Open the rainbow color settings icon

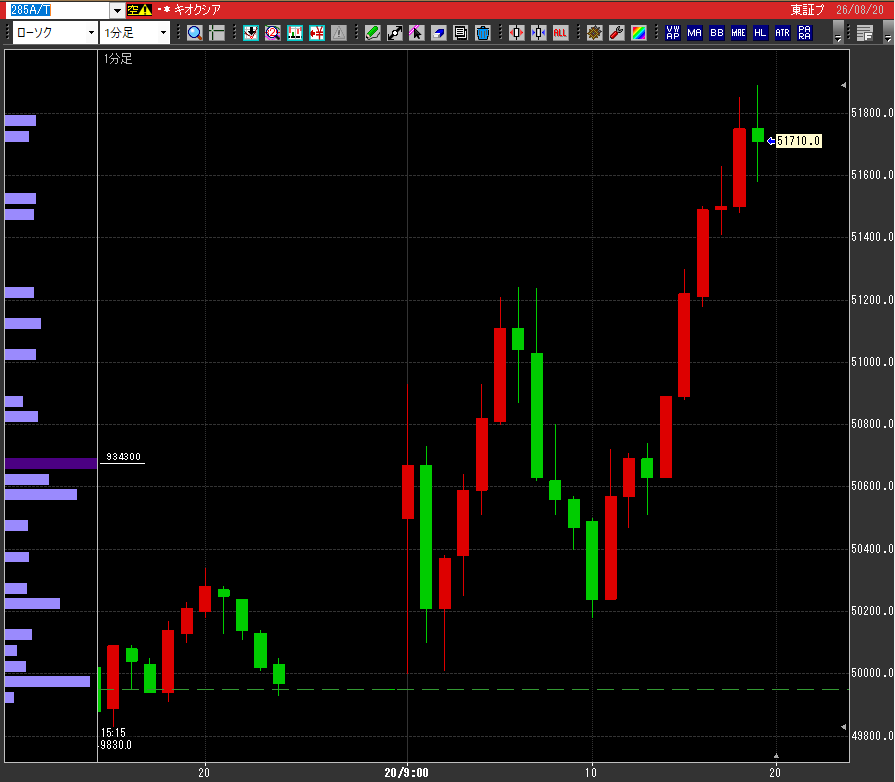coord(639,33)
